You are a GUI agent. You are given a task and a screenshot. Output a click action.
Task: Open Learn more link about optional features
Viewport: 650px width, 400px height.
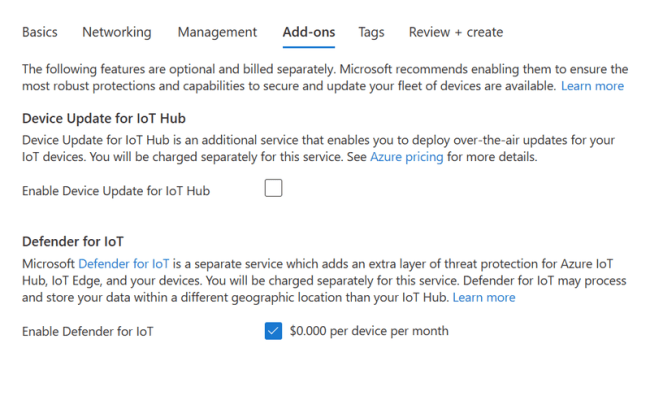click(x=592, y=86)
